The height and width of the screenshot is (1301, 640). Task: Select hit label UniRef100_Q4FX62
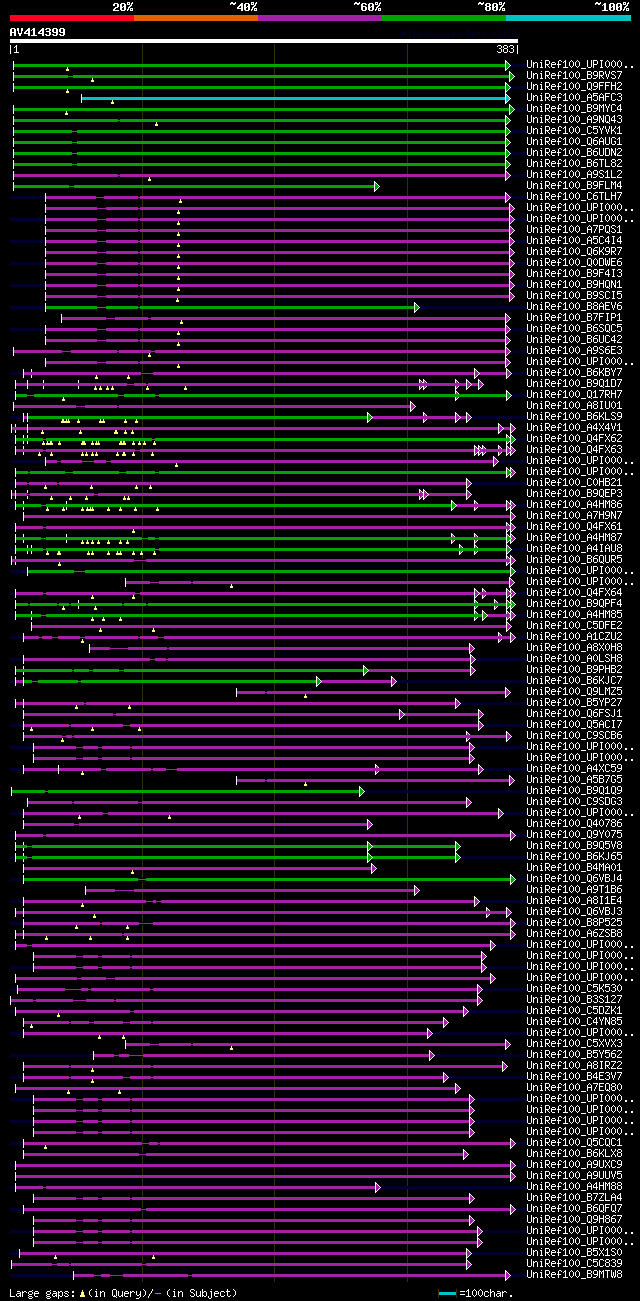[x=574, y=438]
